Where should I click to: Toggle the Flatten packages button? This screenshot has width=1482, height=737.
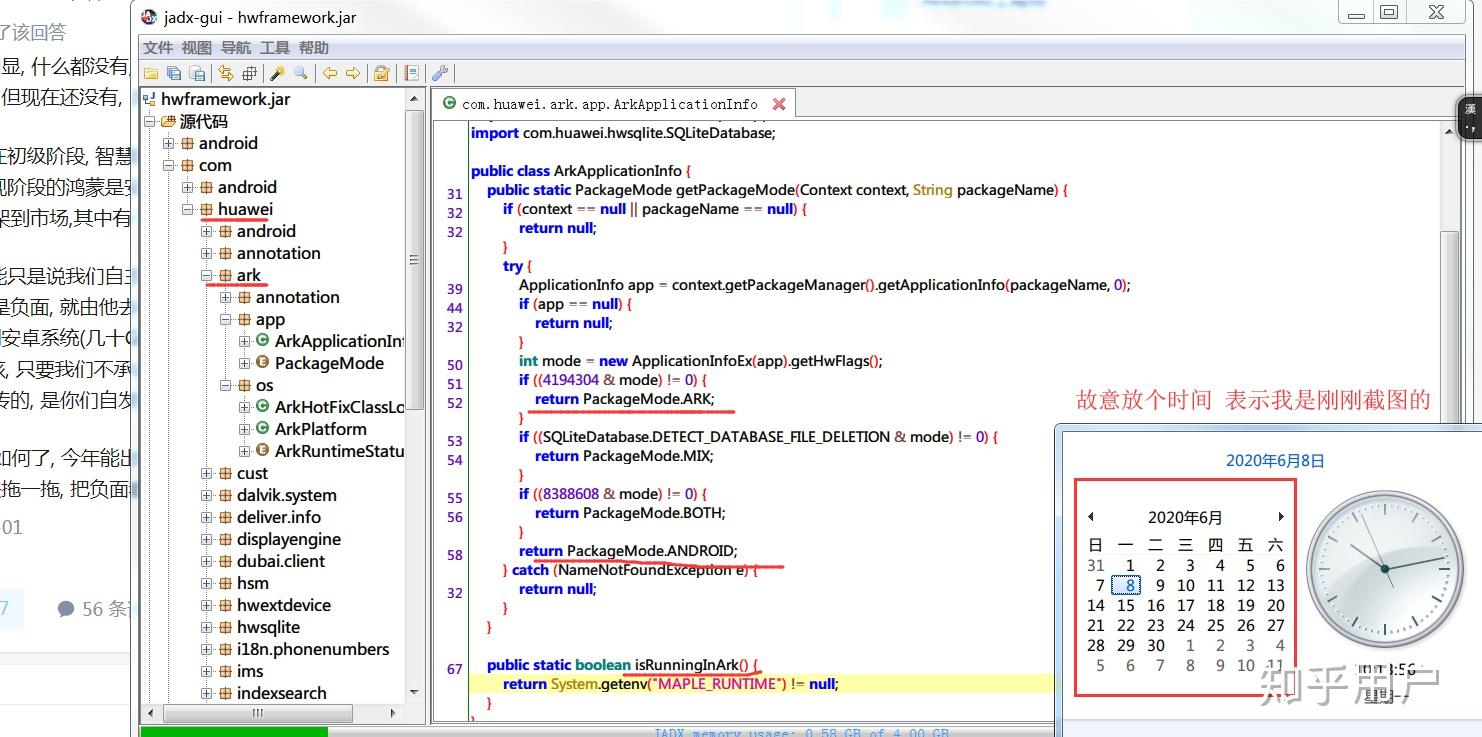(249, 73)
